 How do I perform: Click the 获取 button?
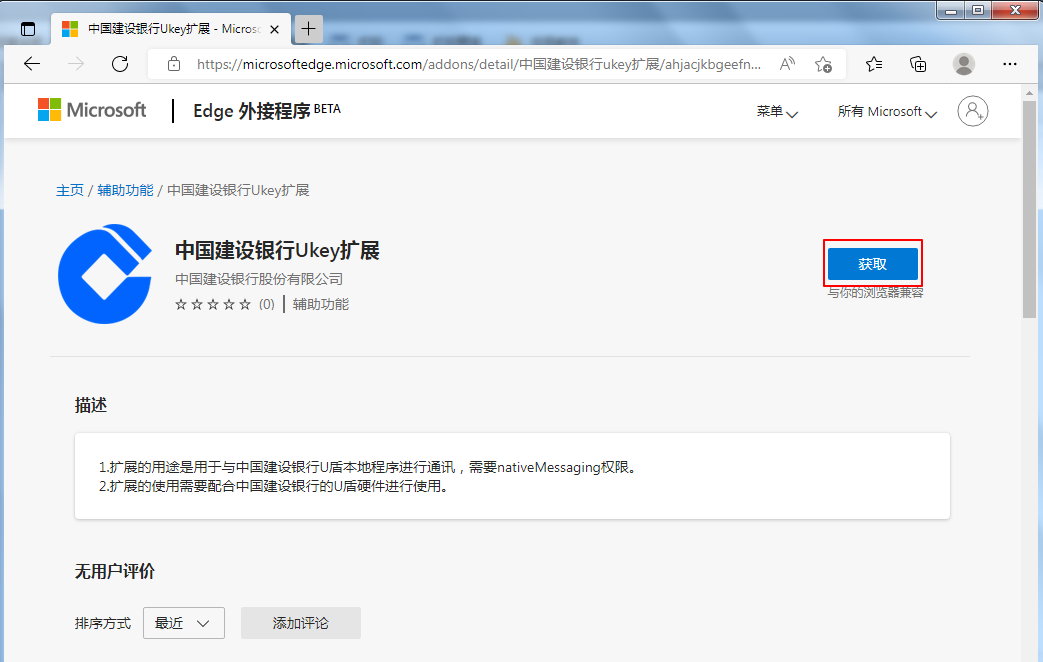tap(872, 264)
